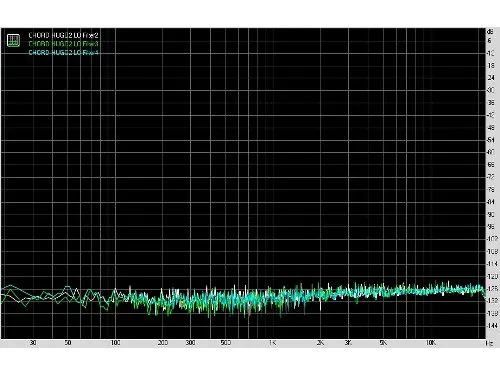Image resolution: width=500 pixels, height=375 pixels.
Task: Select the white CHORD HUGO2 LO Fixe2 legend entry
Action: pyautogui.click(x=63, y=35)
